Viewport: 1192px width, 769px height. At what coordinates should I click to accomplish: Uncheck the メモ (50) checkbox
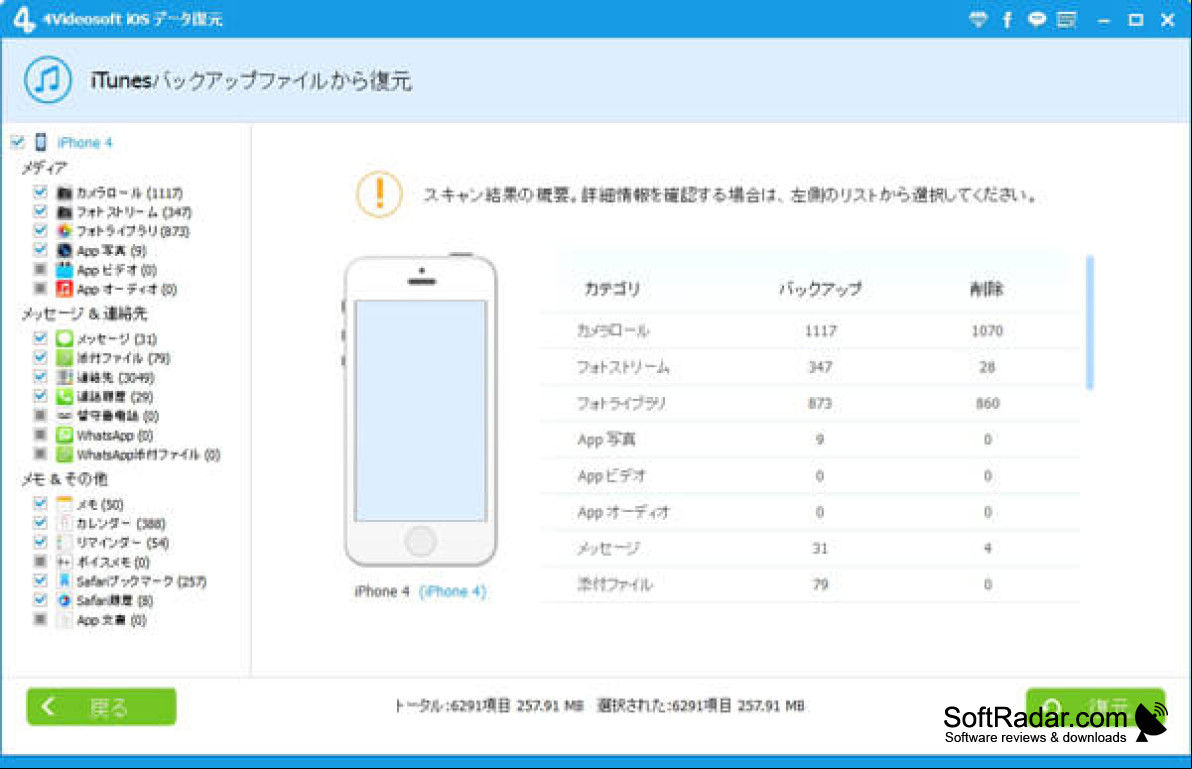click(40, 503)
